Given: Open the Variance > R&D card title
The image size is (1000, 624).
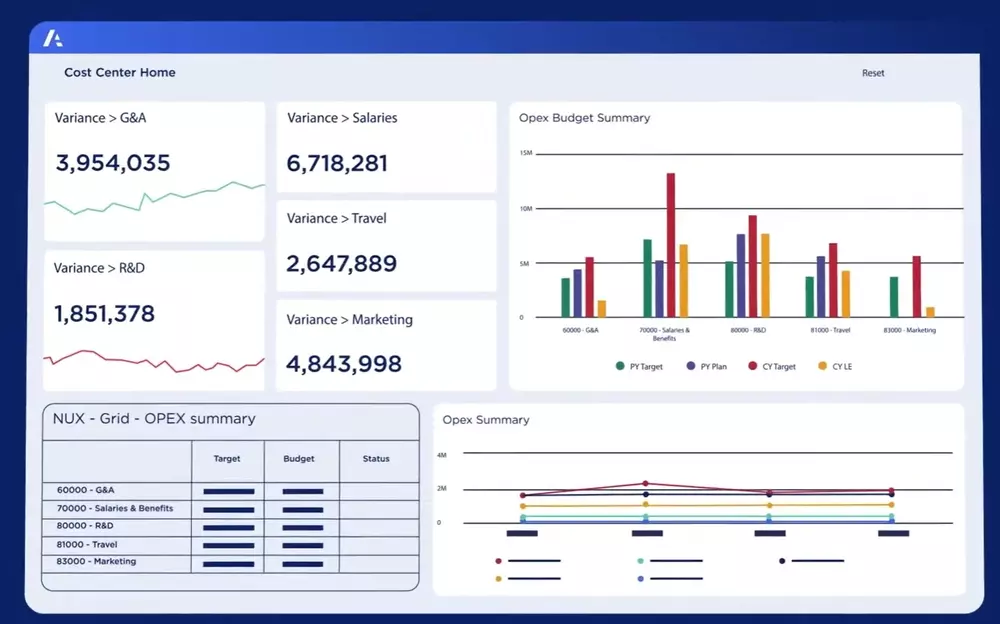Looking at the screenshot, I should click(99, 268).
